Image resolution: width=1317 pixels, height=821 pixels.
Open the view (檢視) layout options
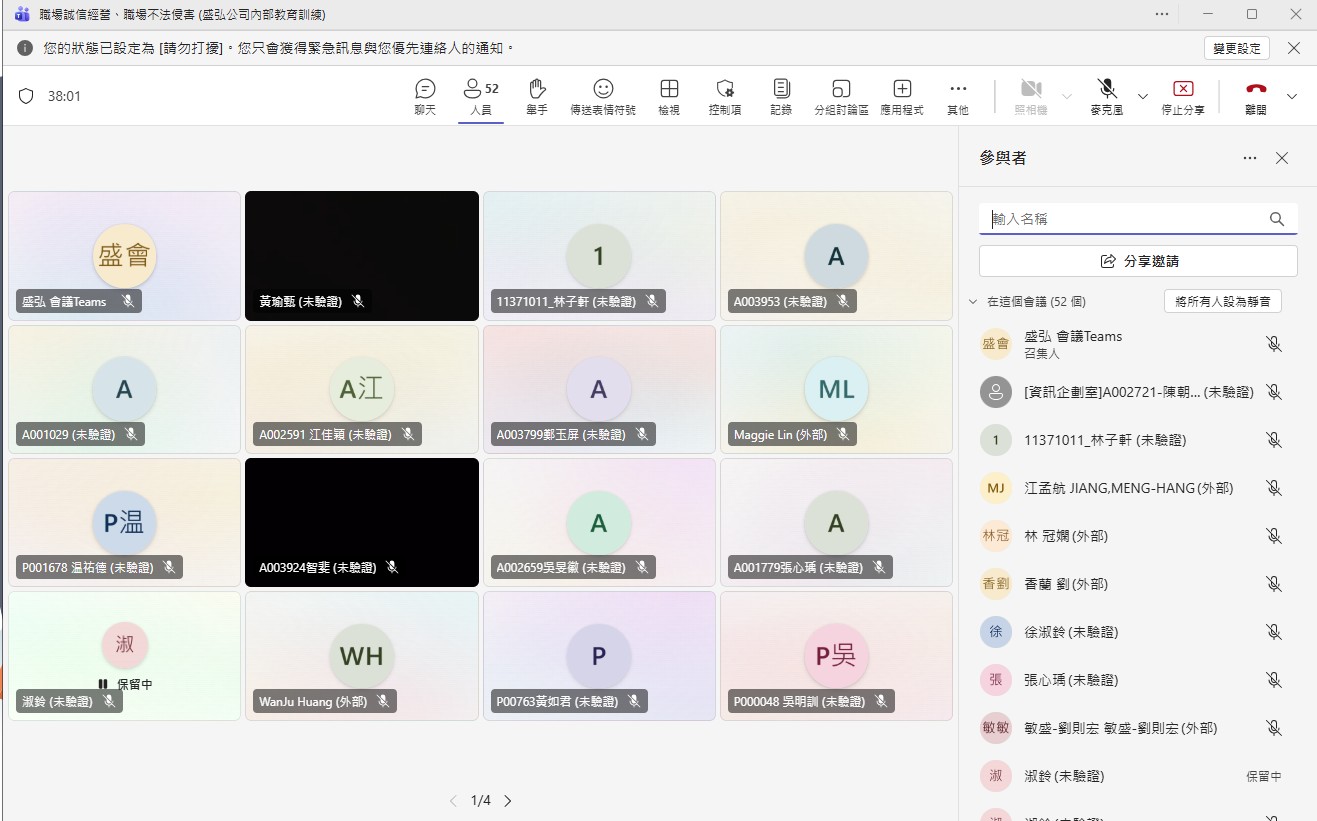[x=669, y=96]
